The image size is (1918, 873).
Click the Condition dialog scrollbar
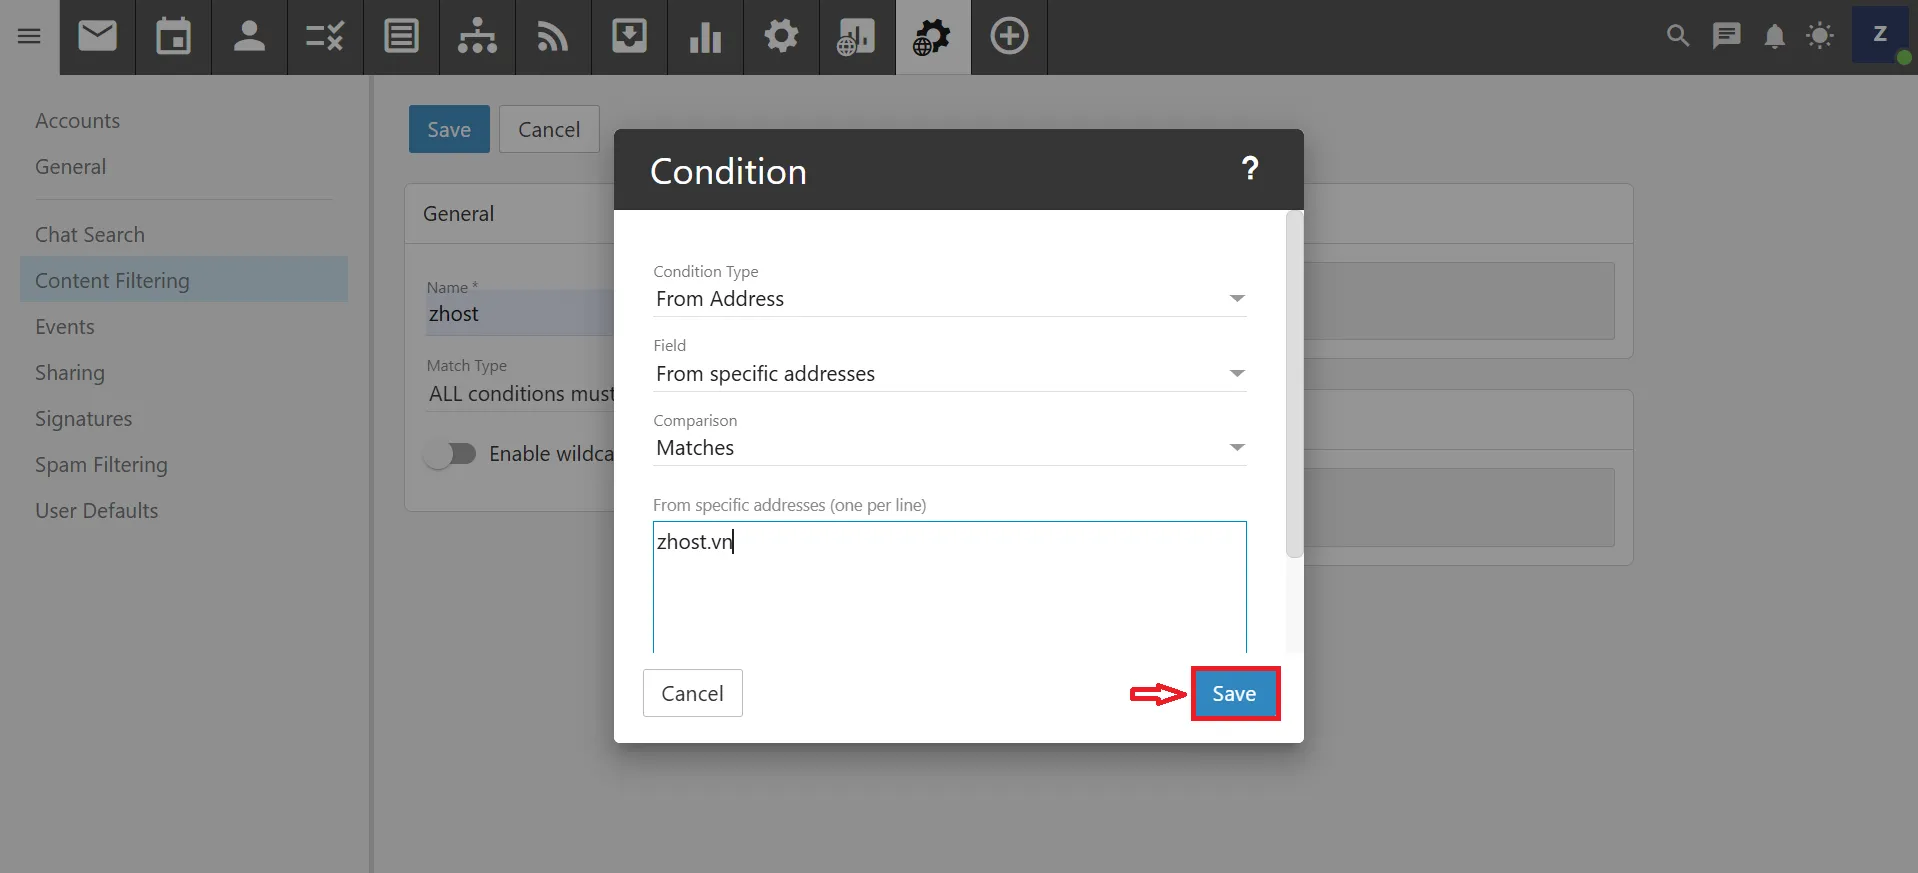(1294, 385)
